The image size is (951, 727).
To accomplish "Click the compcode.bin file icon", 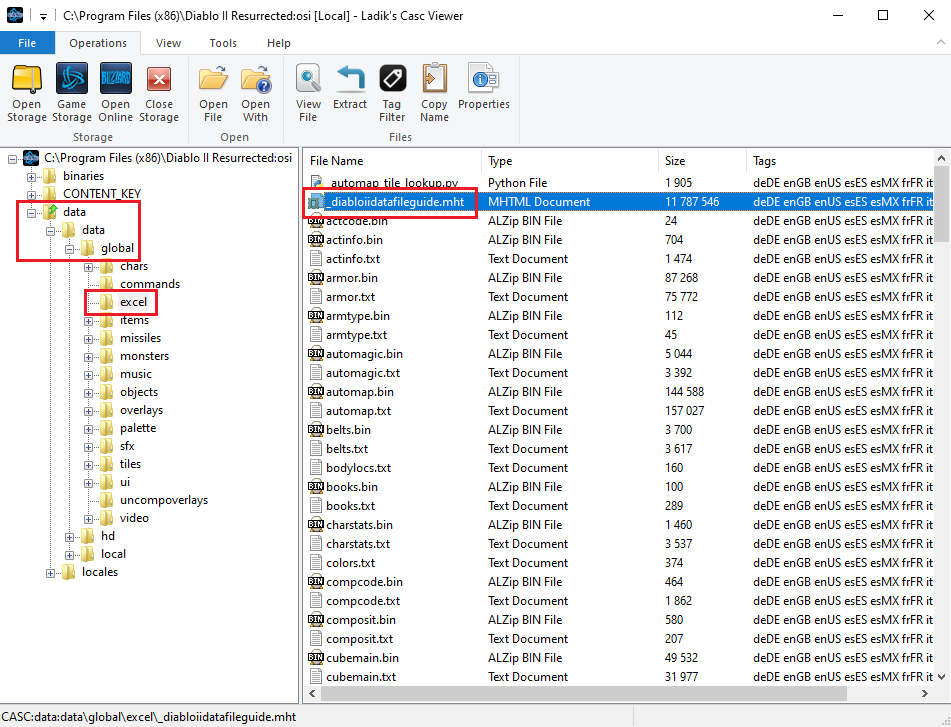I will [315, 582].
